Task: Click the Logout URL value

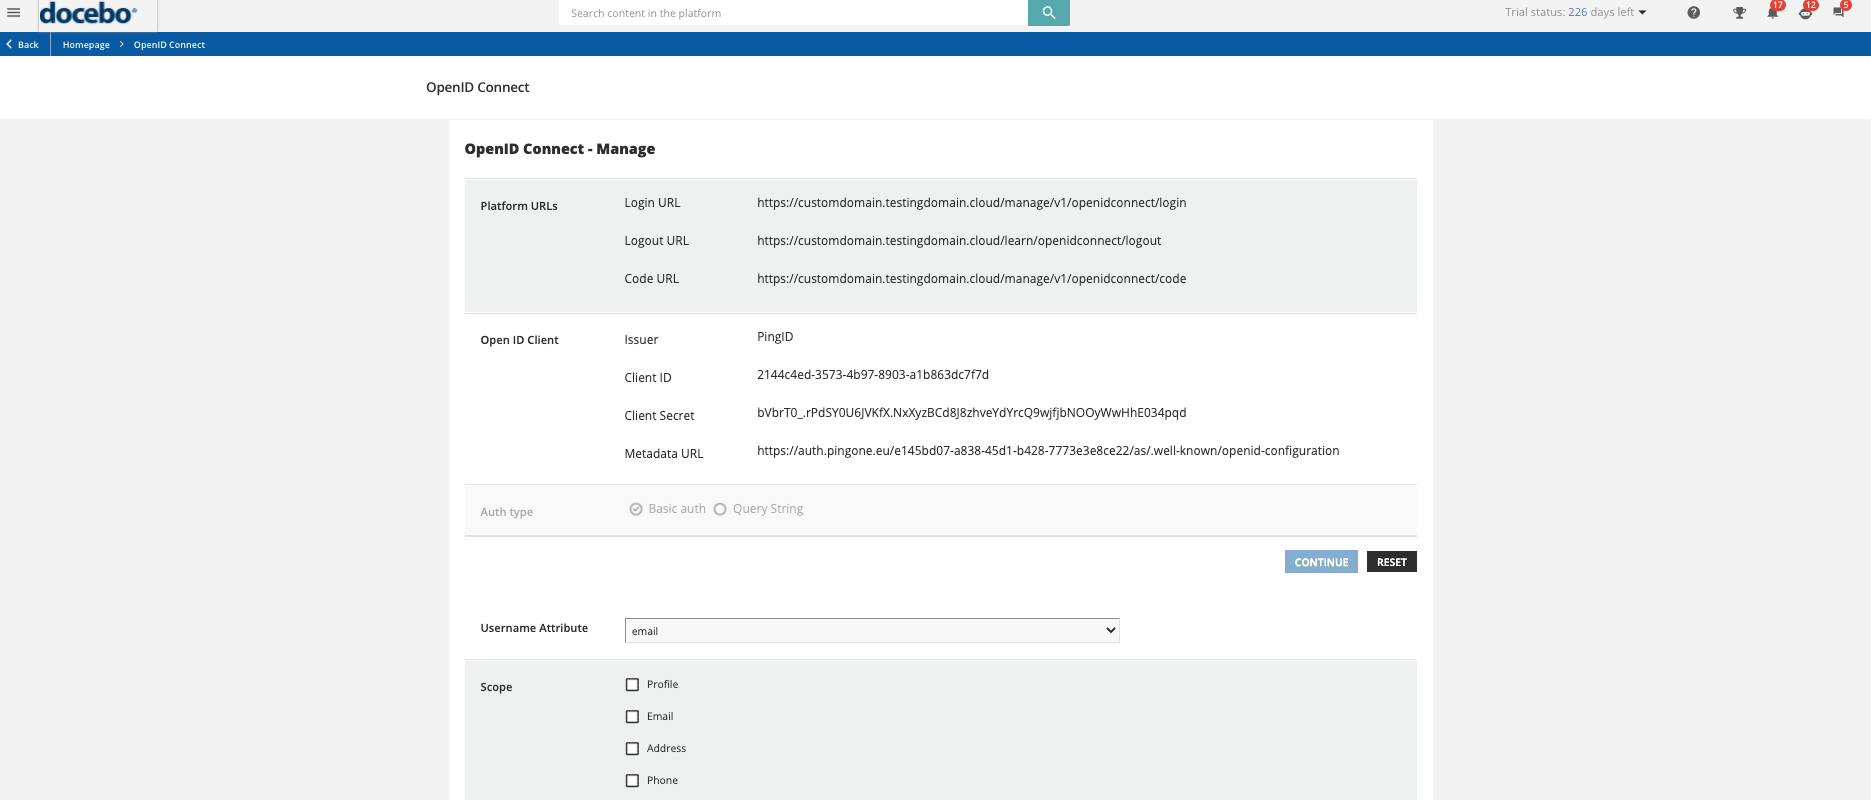Action: pos(959,241)
